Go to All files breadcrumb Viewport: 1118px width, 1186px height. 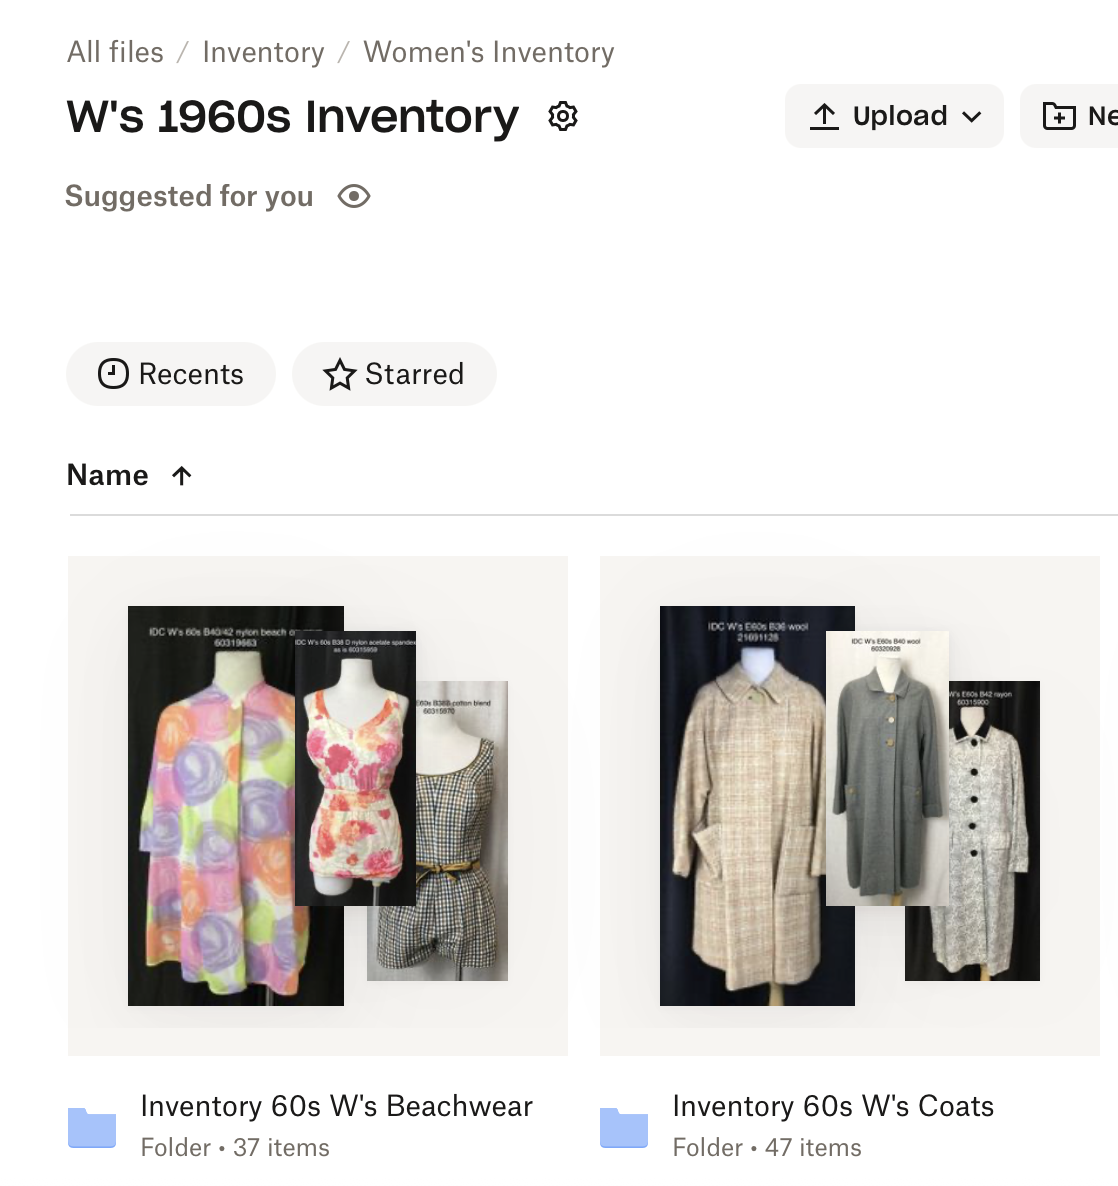[115, 52]
